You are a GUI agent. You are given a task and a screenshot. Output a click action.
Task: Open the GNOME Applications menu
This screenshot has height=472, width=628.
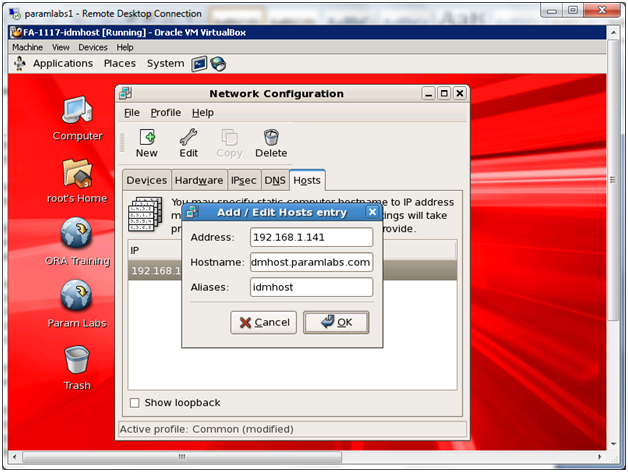coord(63,64)
